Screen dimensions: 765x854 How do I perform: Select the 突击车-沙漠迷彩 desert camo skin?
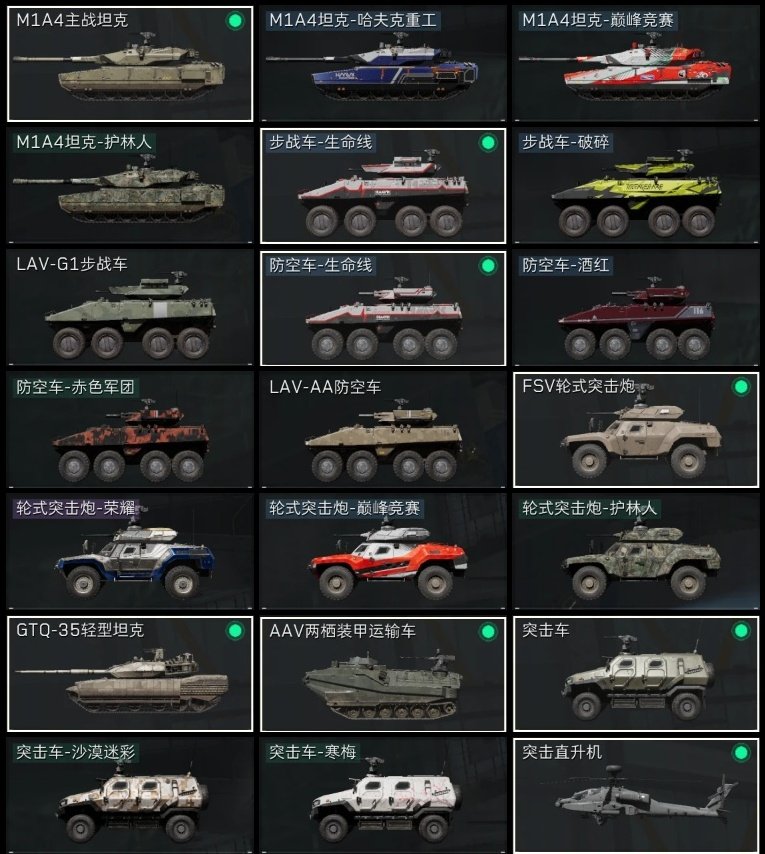tap(130, 796)
